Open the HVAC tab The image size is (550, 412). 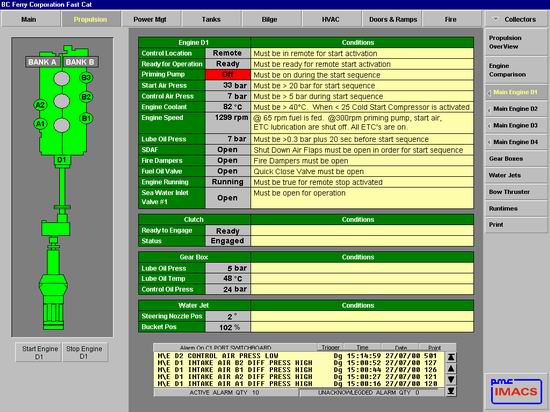[x=331, y=19]
